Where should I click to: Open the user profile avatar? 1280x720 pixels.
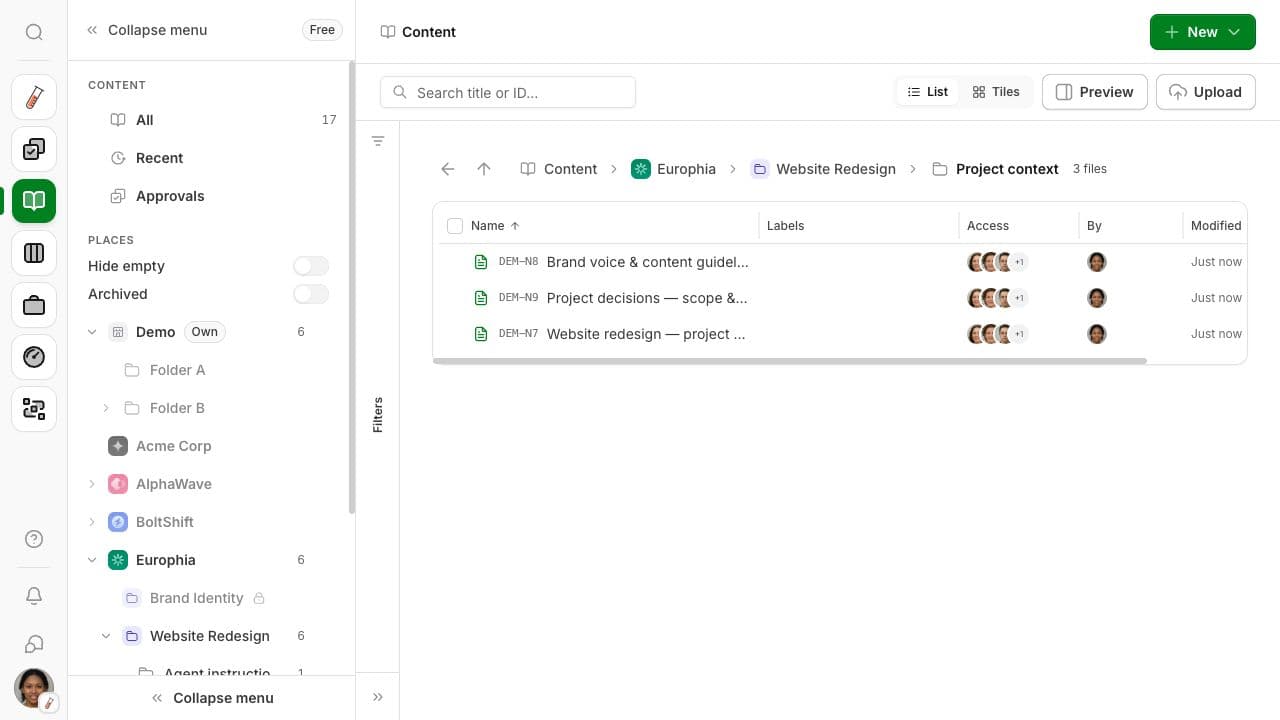click(x=34, y=688)
